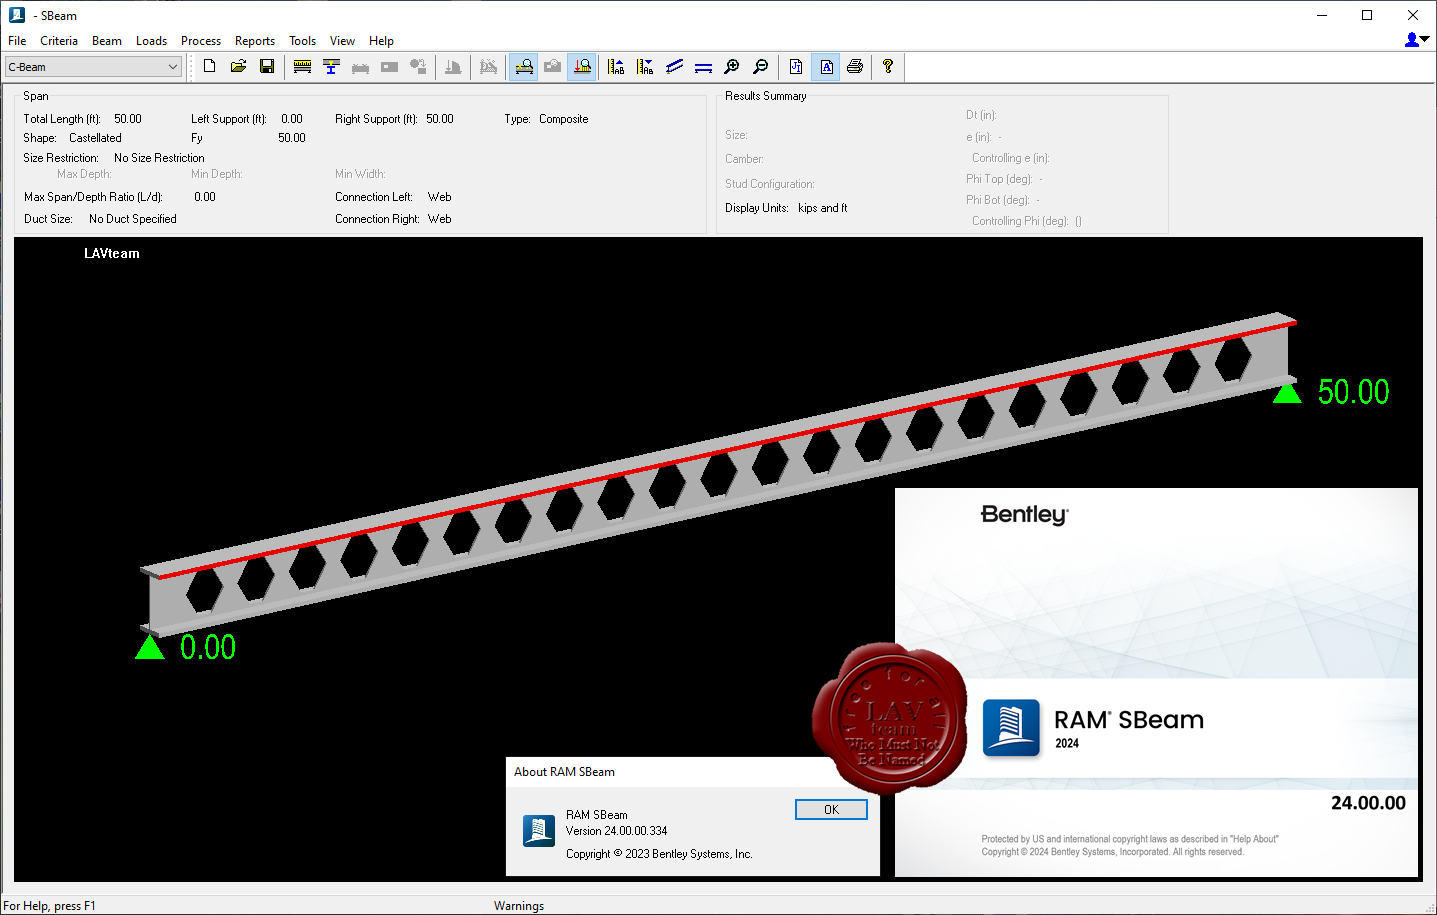The height and width of the screenshot is (915, 1437).
Task: Click the Total Length value 50.00
Action: tap(128, 119)
